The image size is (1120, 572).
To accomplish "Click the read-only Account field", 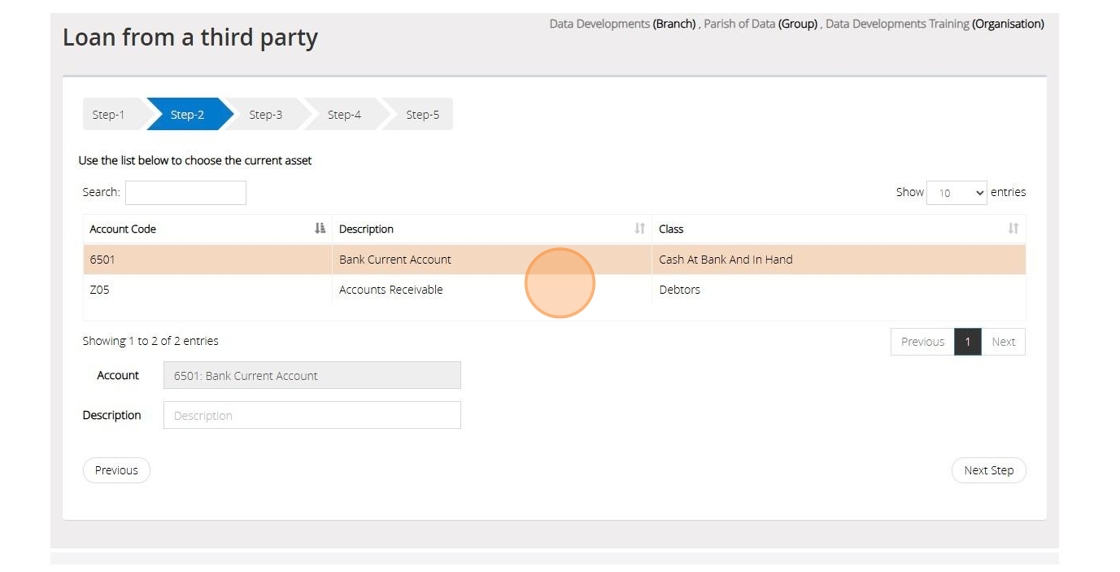I will [x=312, y=376].
